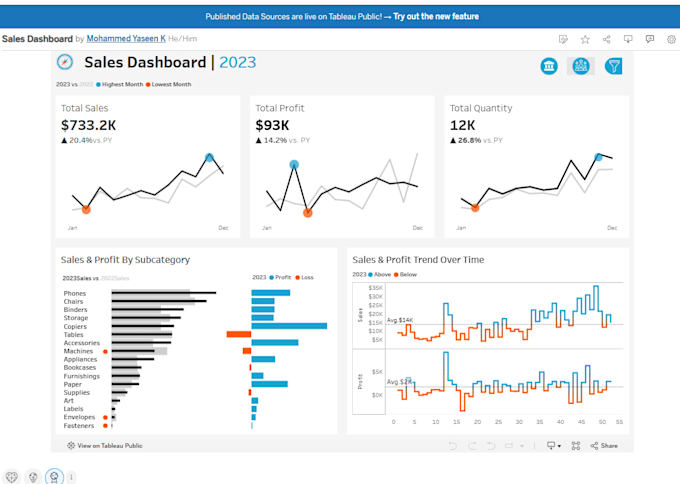
Task: Click the $93K Total Profit value
Action: [x=272, y=125]
